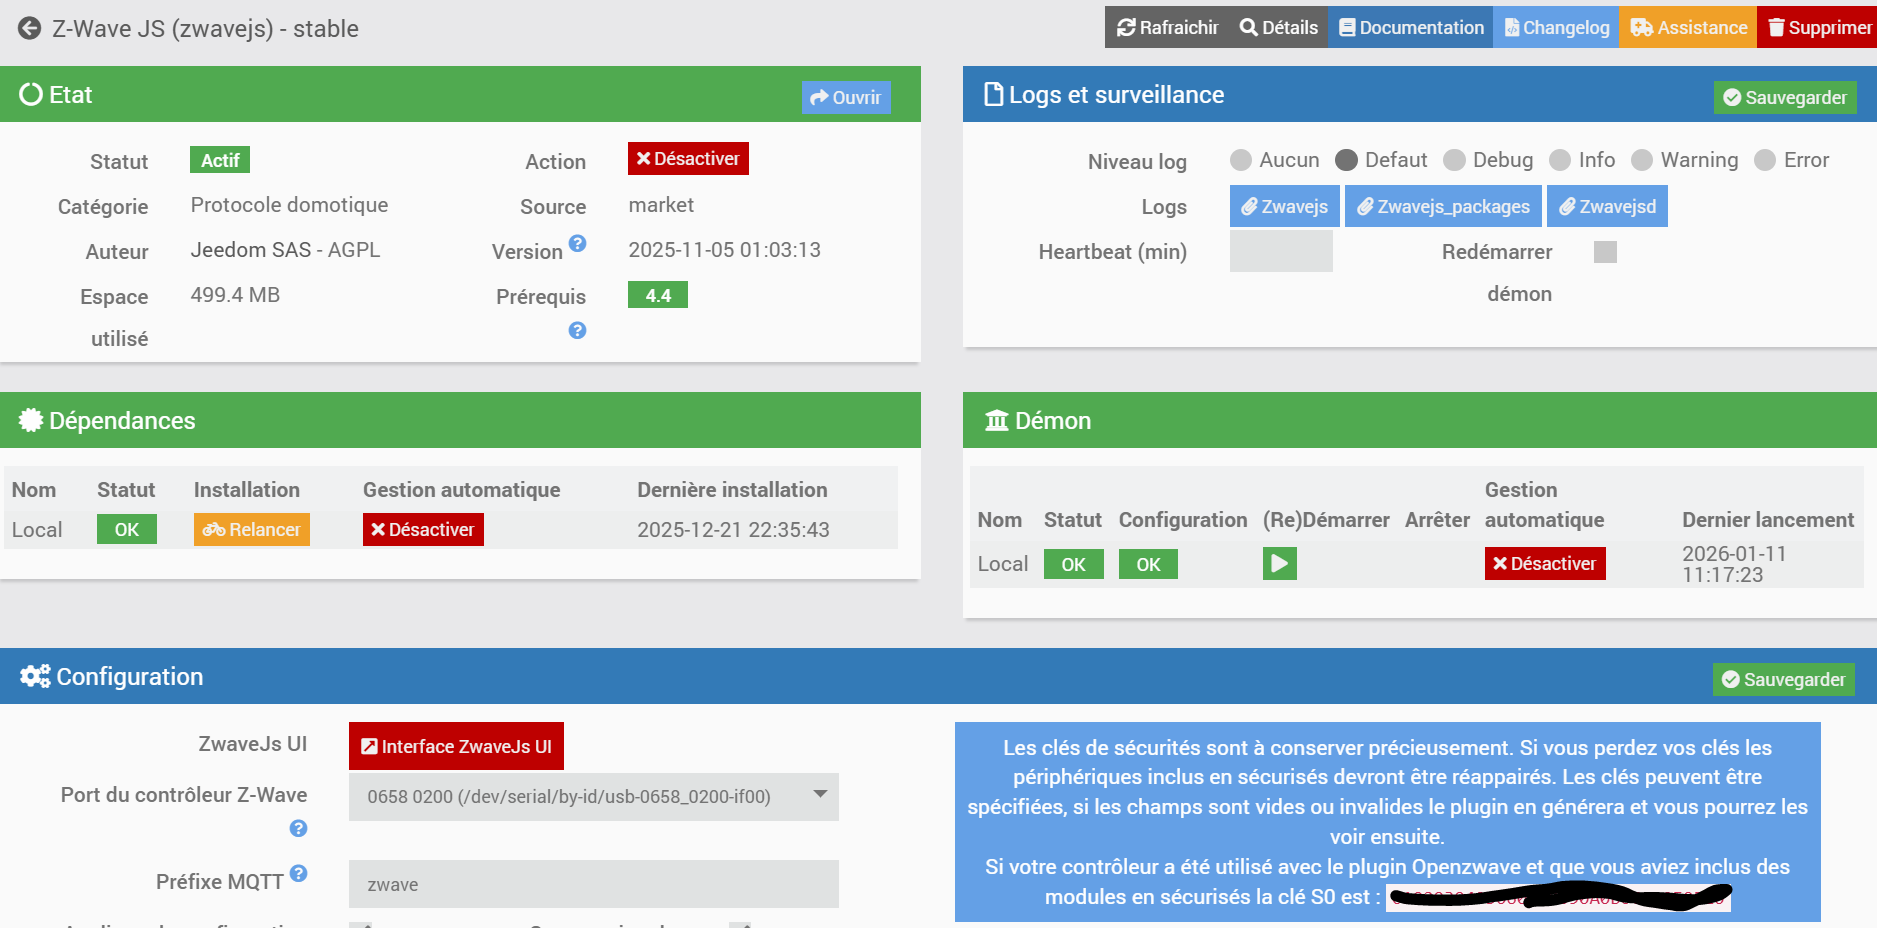Click the Dernière installation column header

(x=733, y=490)
